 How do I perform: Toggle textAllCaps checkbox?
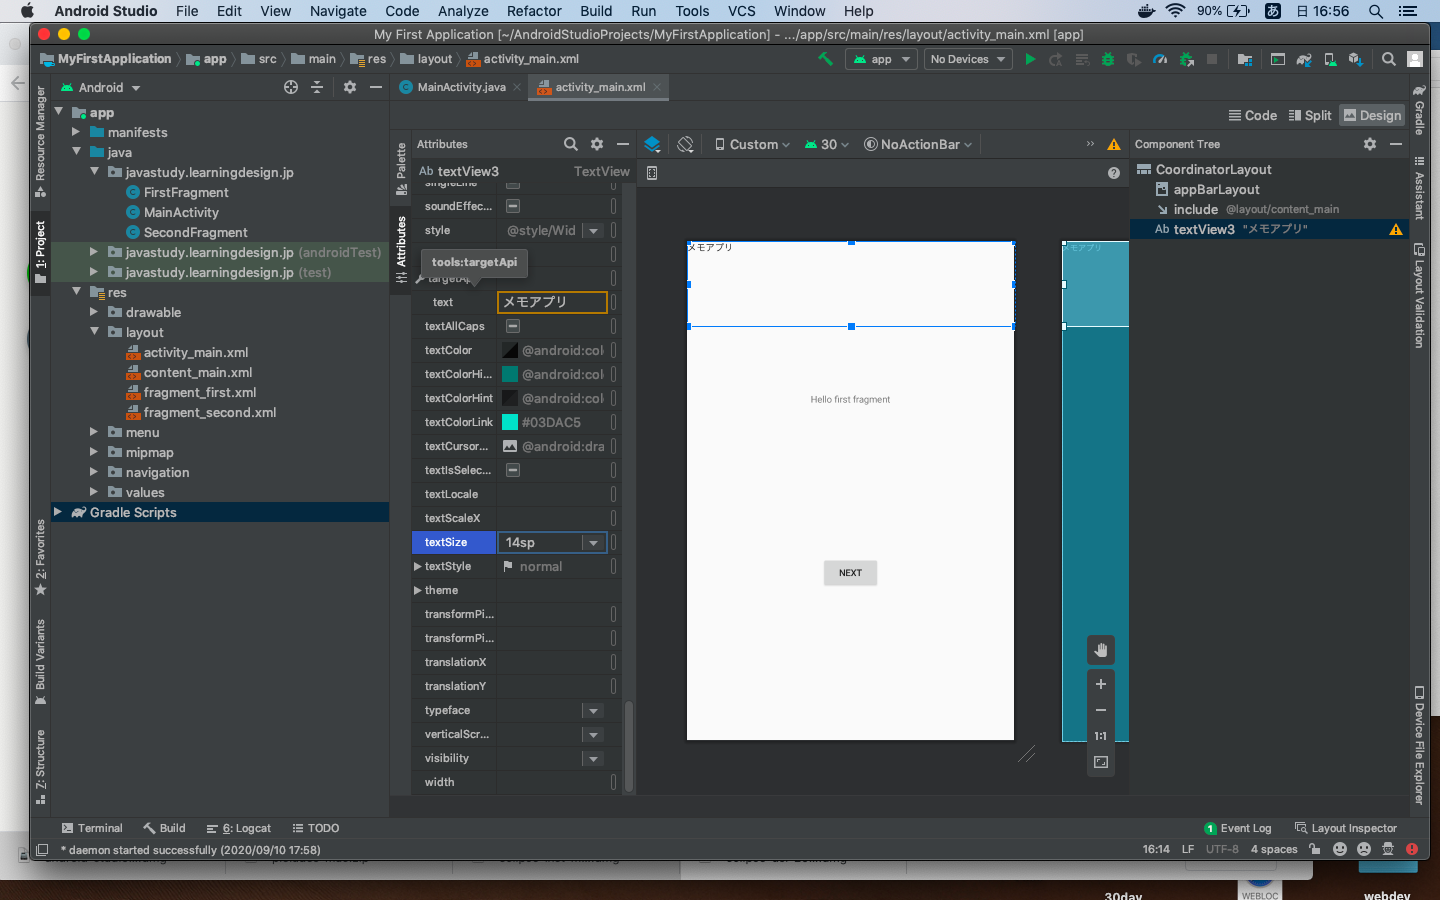[513, 326]
